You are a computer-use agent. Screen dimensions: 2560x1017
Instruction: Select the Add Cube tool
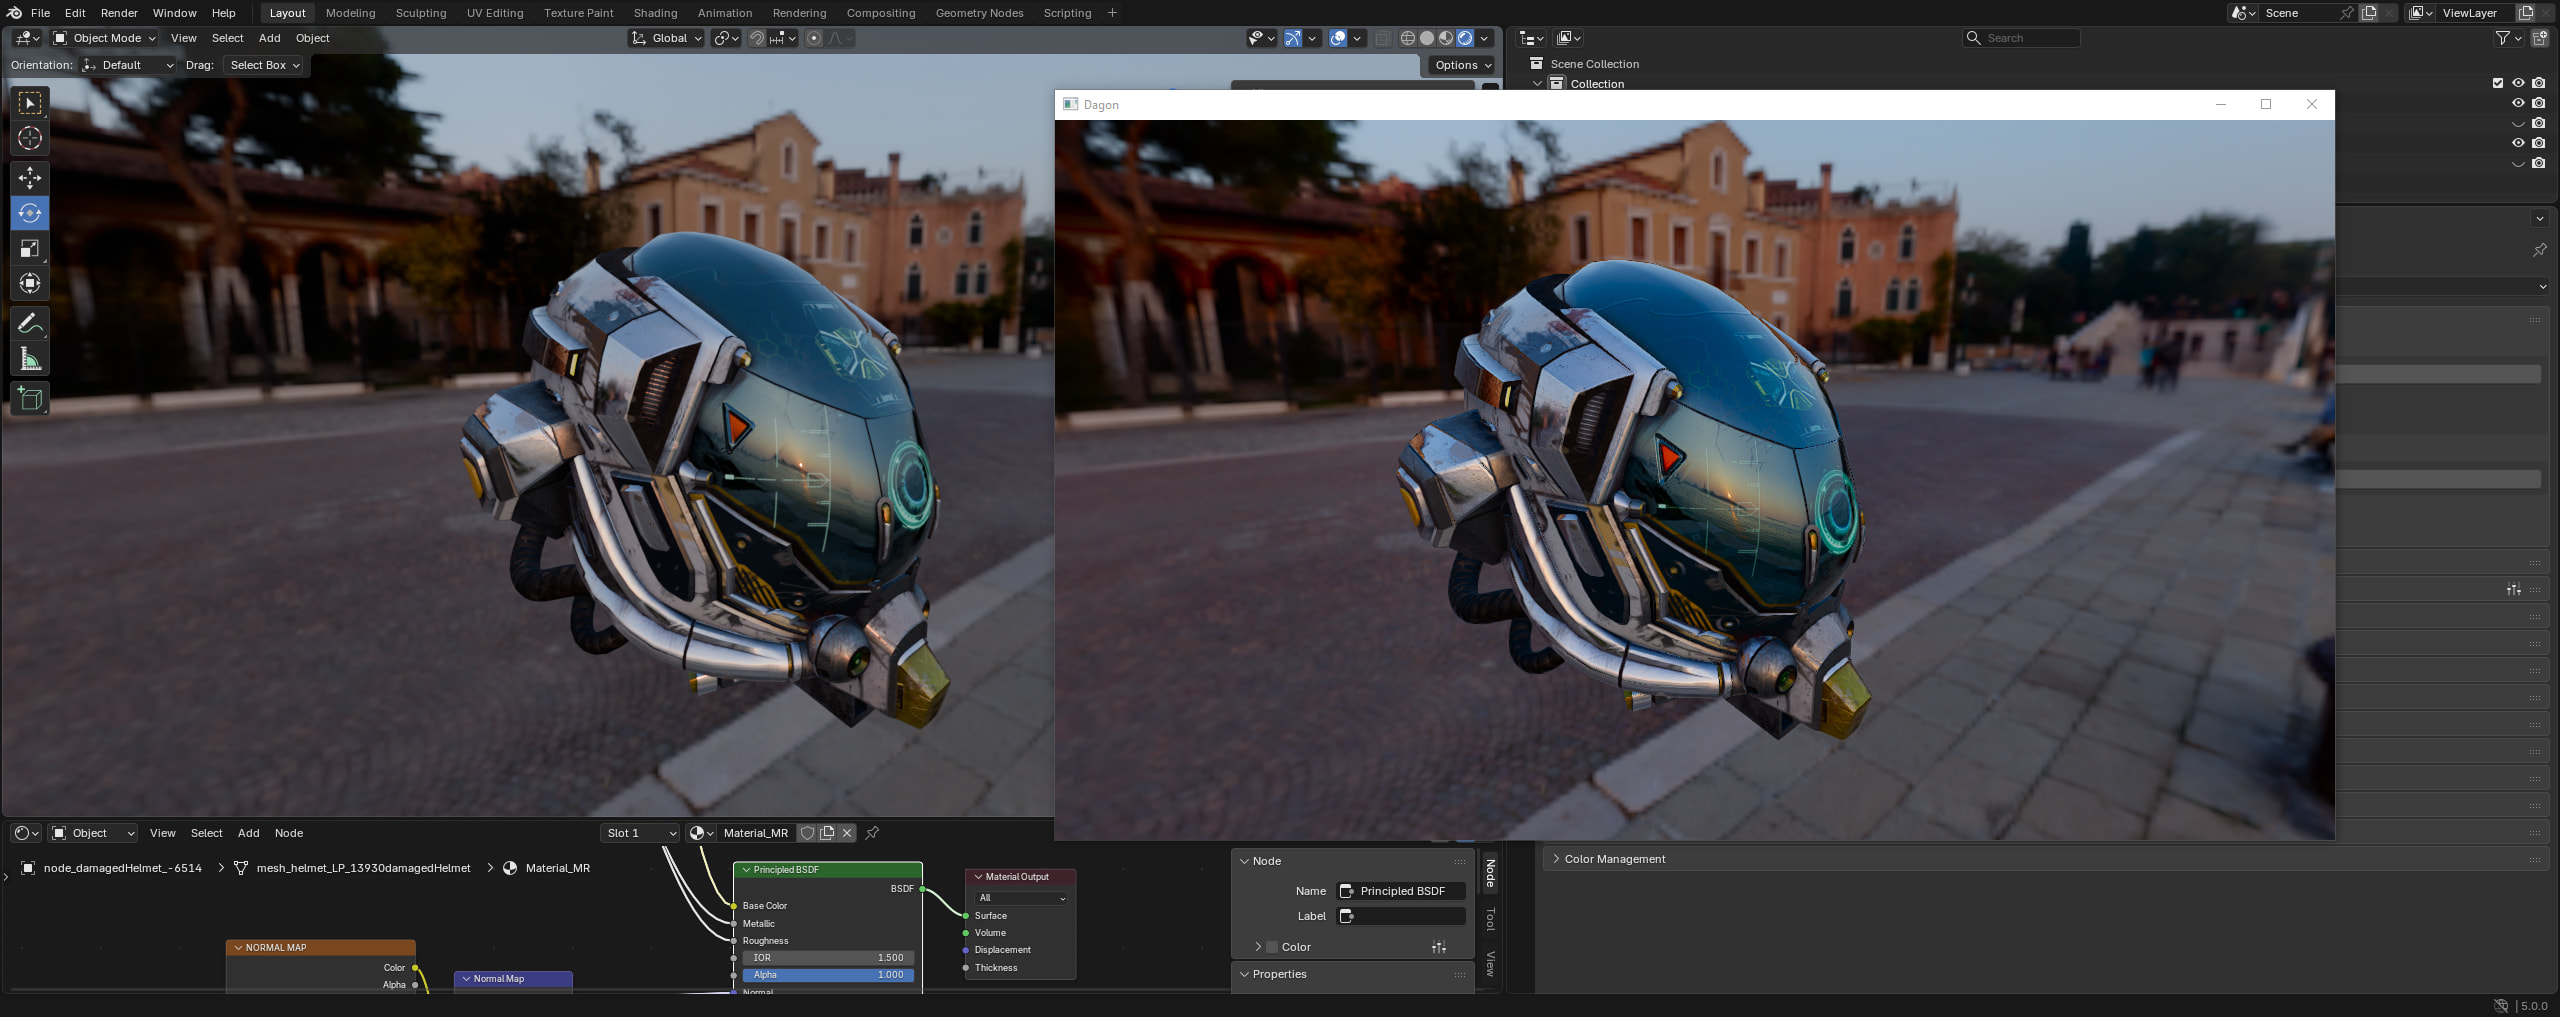pyautogui.click(x=30, y=398)
